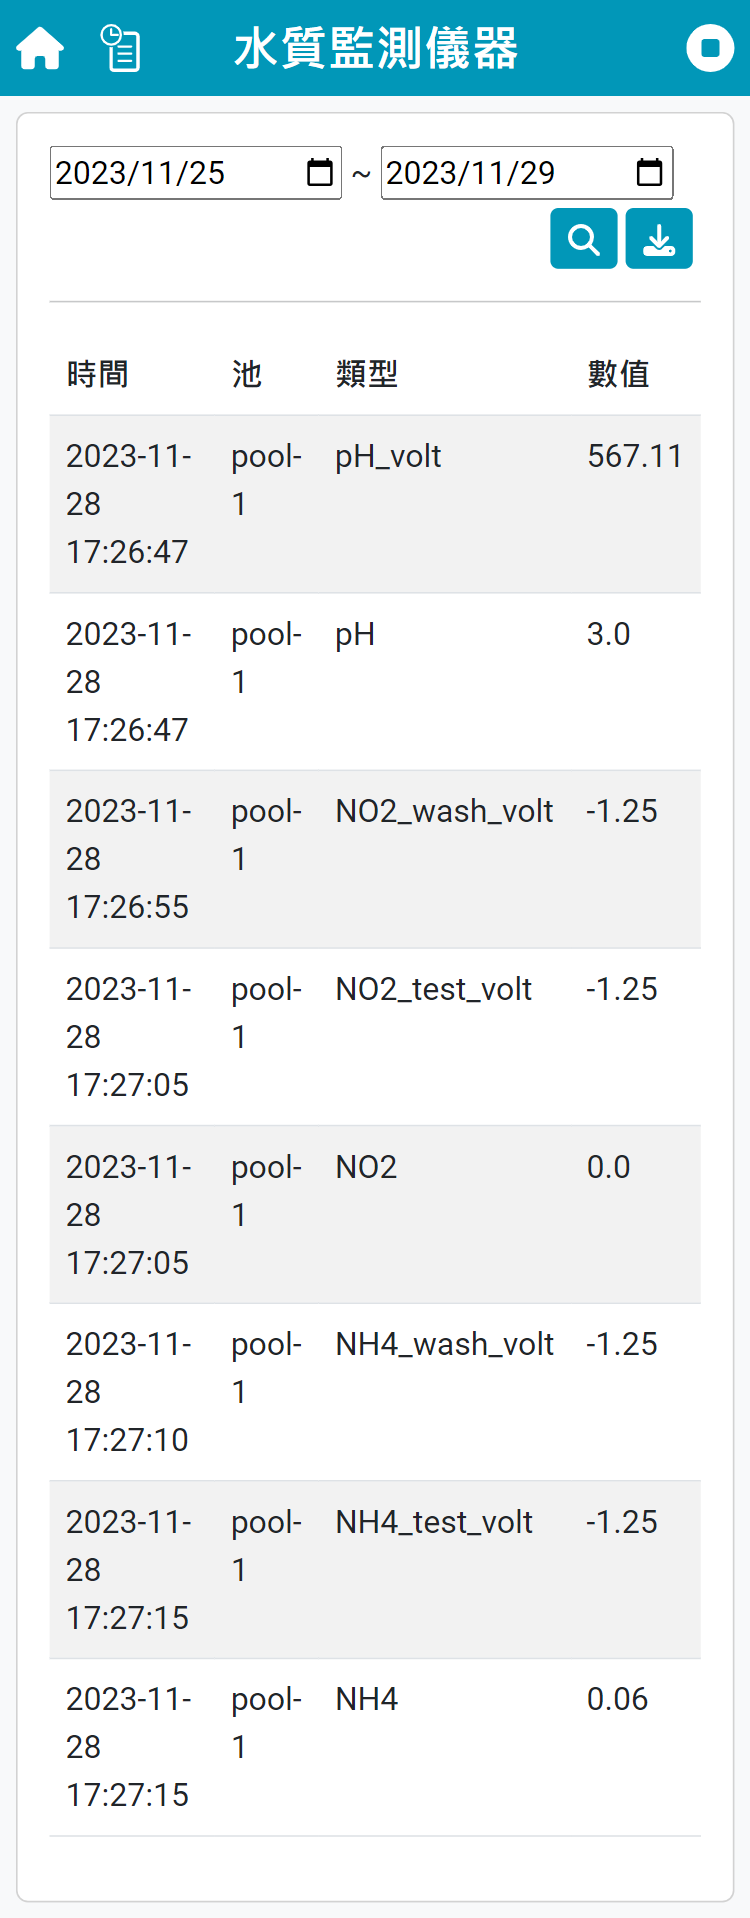750x1918 pixels.
Task: Click the 池 column header
Action: pos(247,374)
